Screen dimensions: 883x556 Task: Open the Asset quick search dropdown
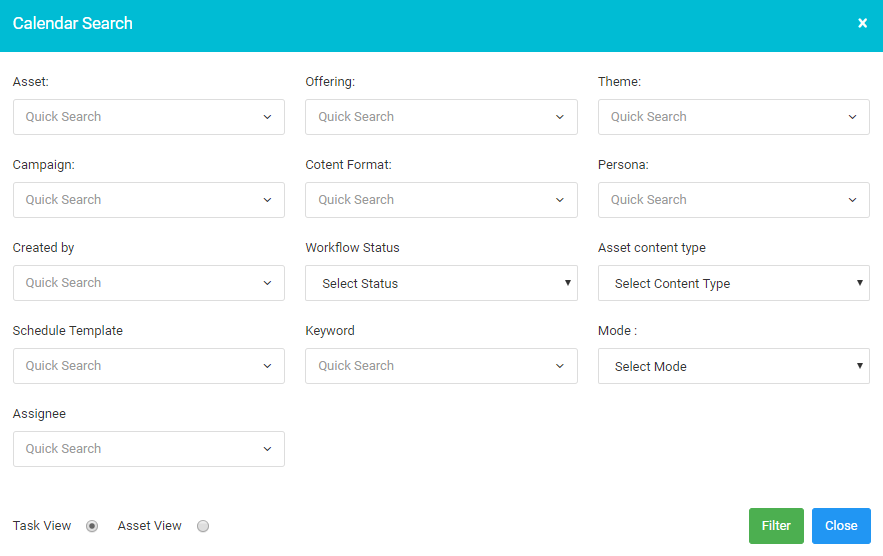point(149,117)
